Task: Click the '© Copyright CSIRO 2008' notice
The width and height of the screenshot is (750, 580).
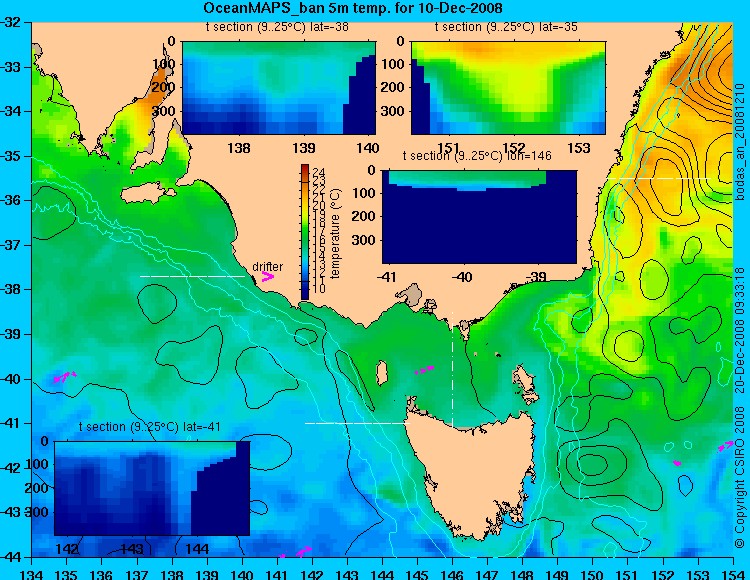Action: coord(740,475)
